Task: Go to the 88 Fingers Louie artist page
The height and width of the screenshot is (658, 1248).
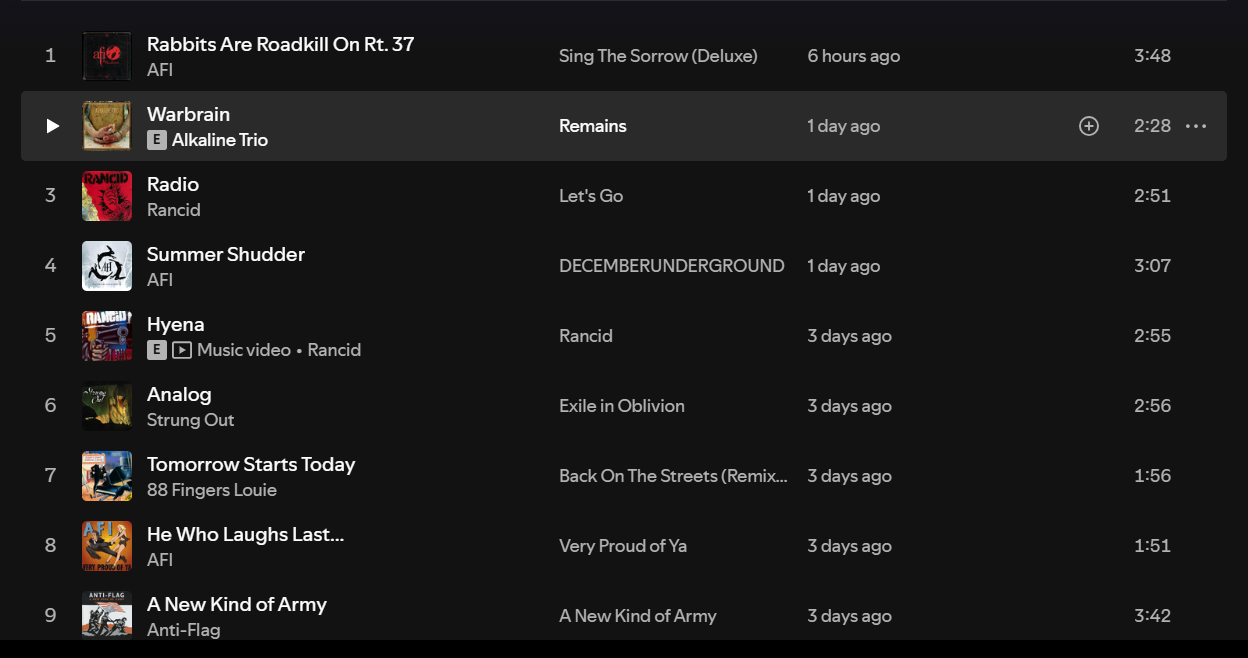Action: click(212, 490)
